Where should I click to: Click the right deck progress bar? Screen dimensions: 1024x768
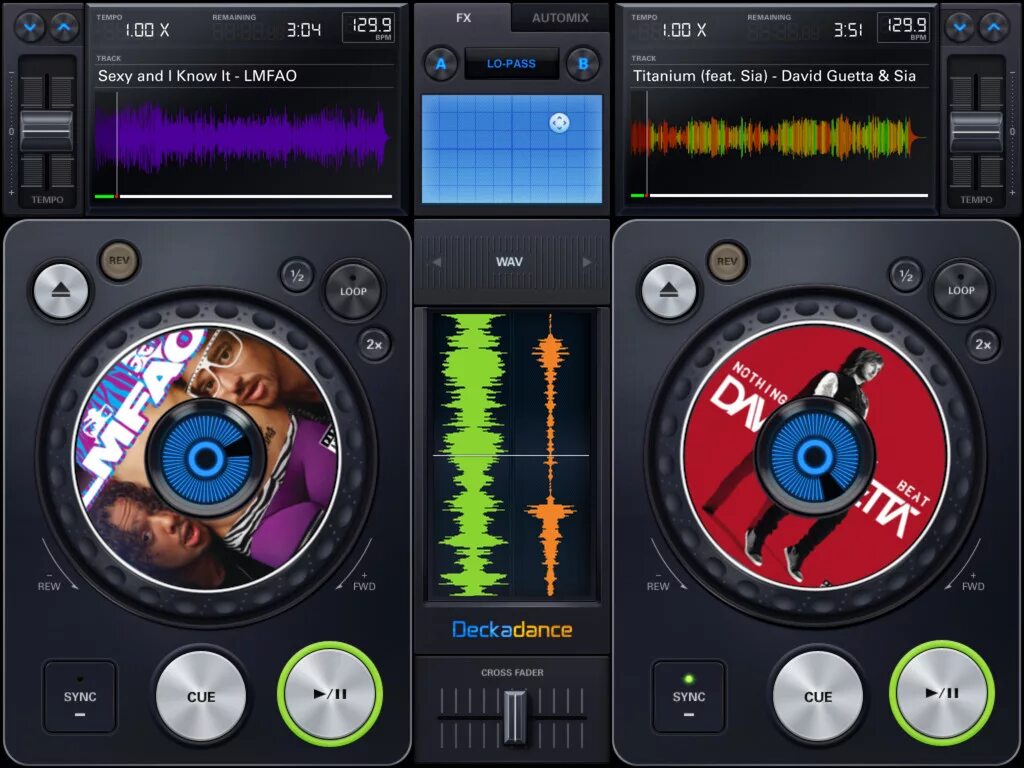(779, 195)
